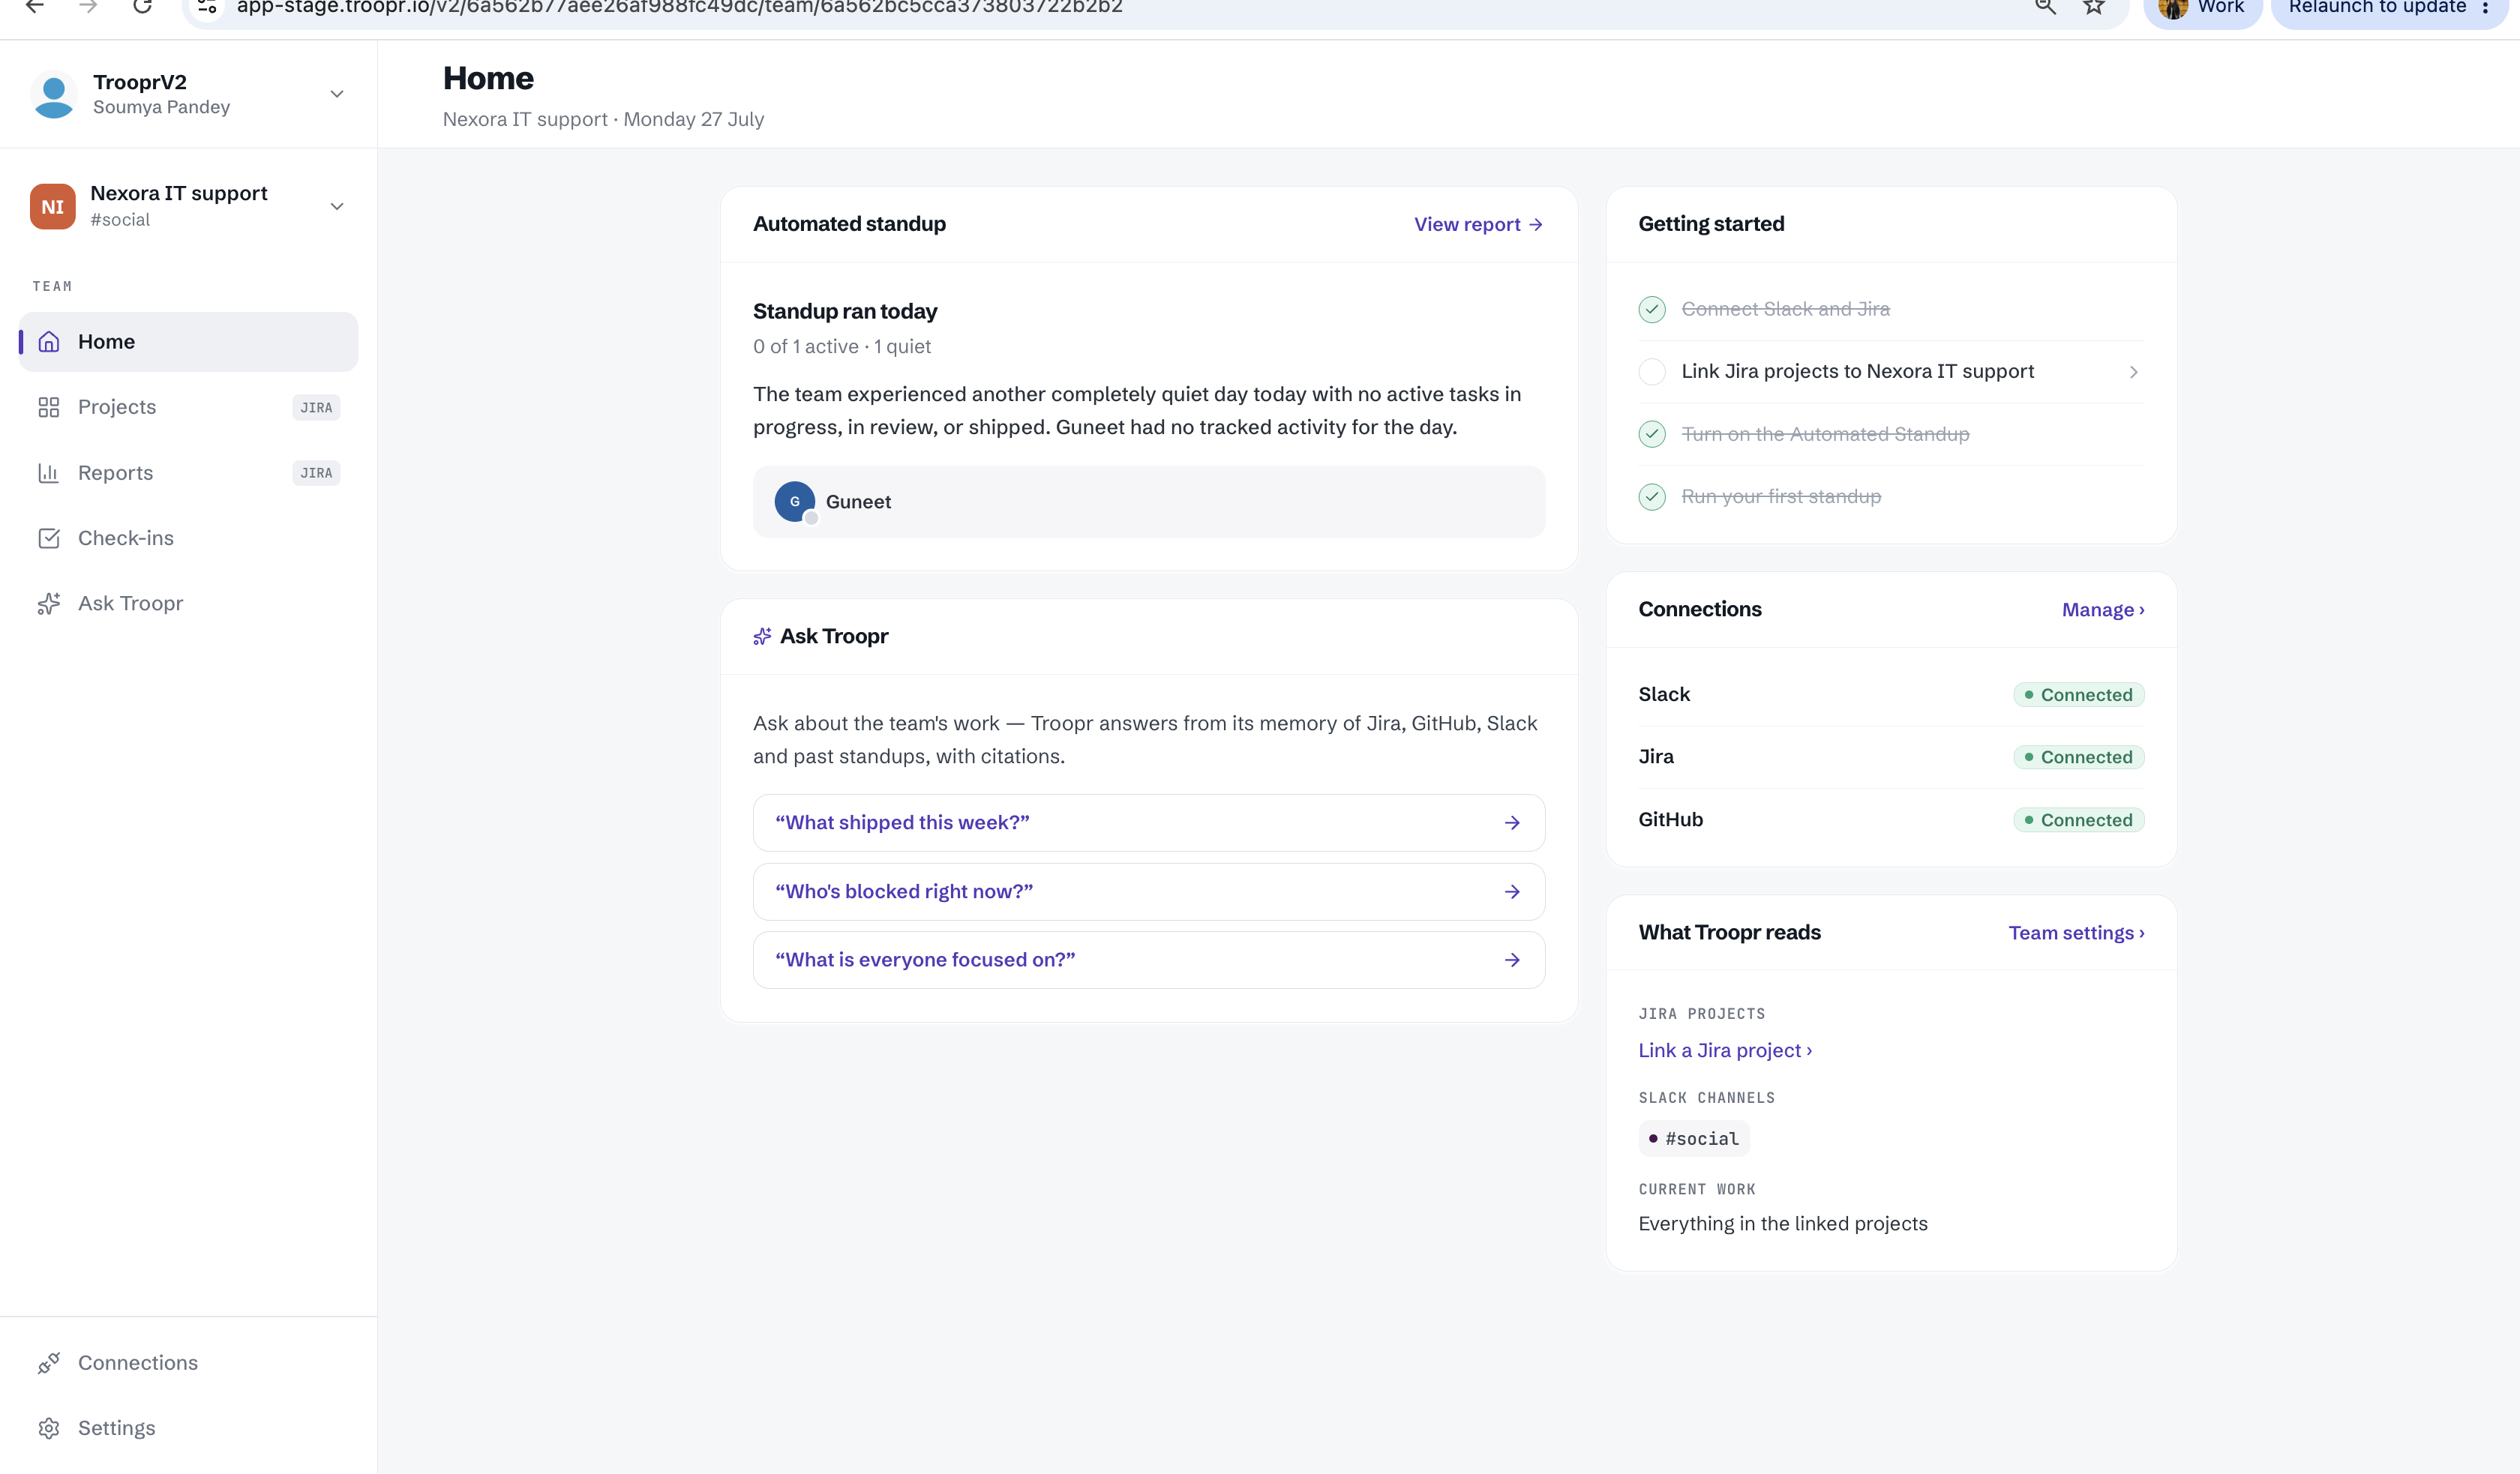Click the Work profile chip in browser

[x=2202, y=8]
